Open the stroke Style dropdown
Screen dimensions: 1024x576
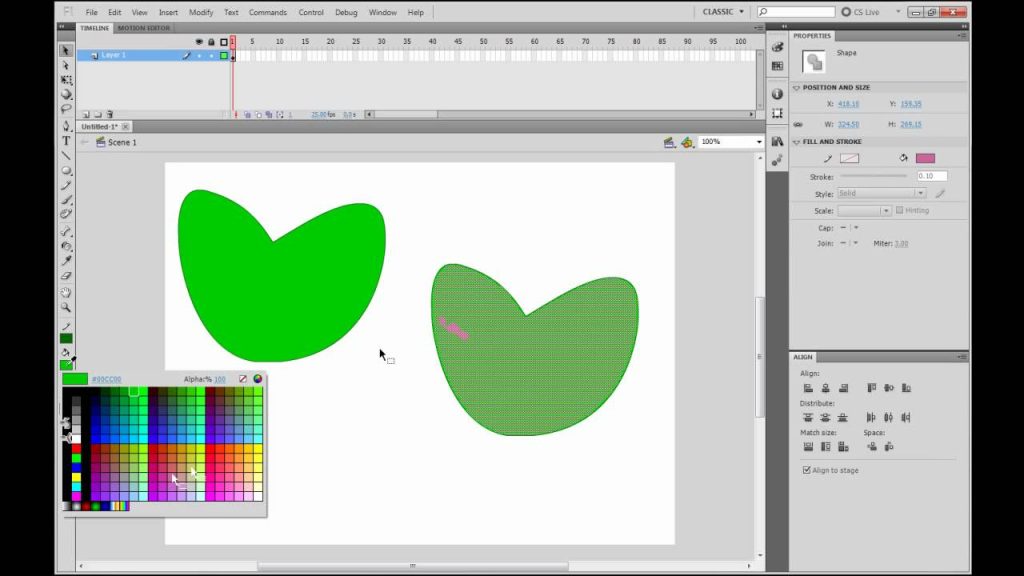point(882,193)
